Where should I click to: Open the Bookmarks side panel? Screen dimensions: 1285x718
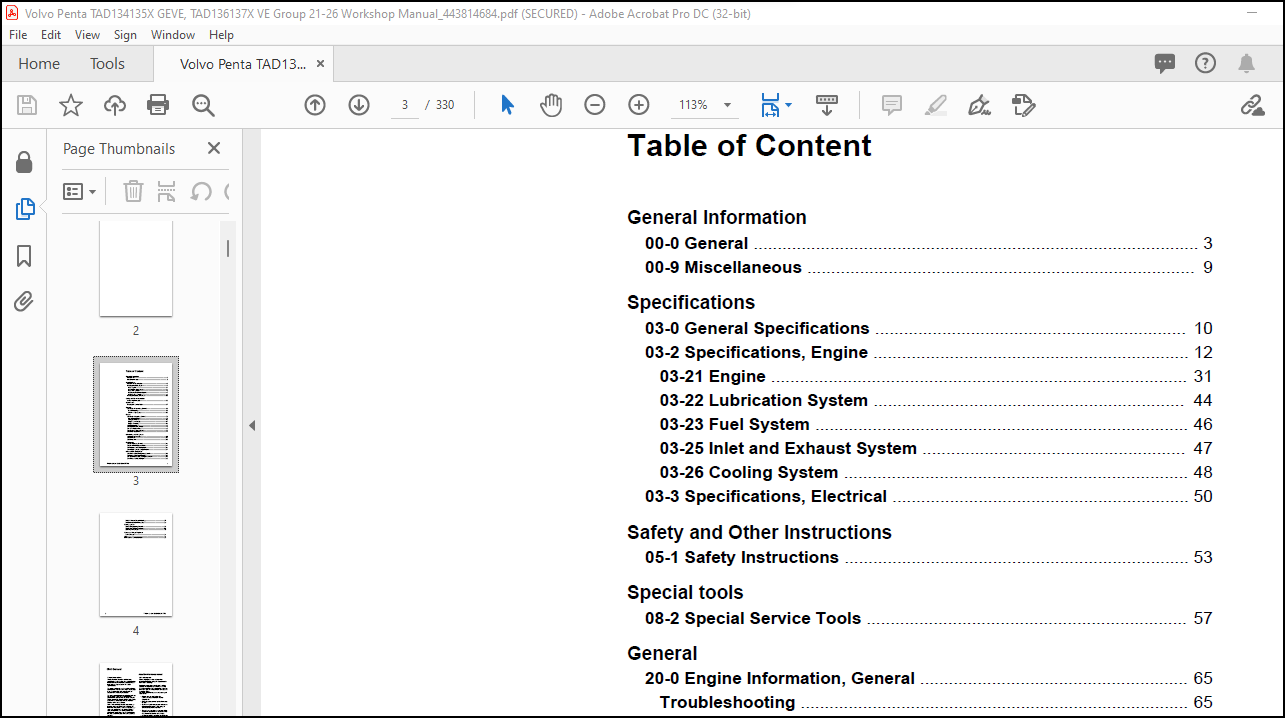click(x=24, y=256)
